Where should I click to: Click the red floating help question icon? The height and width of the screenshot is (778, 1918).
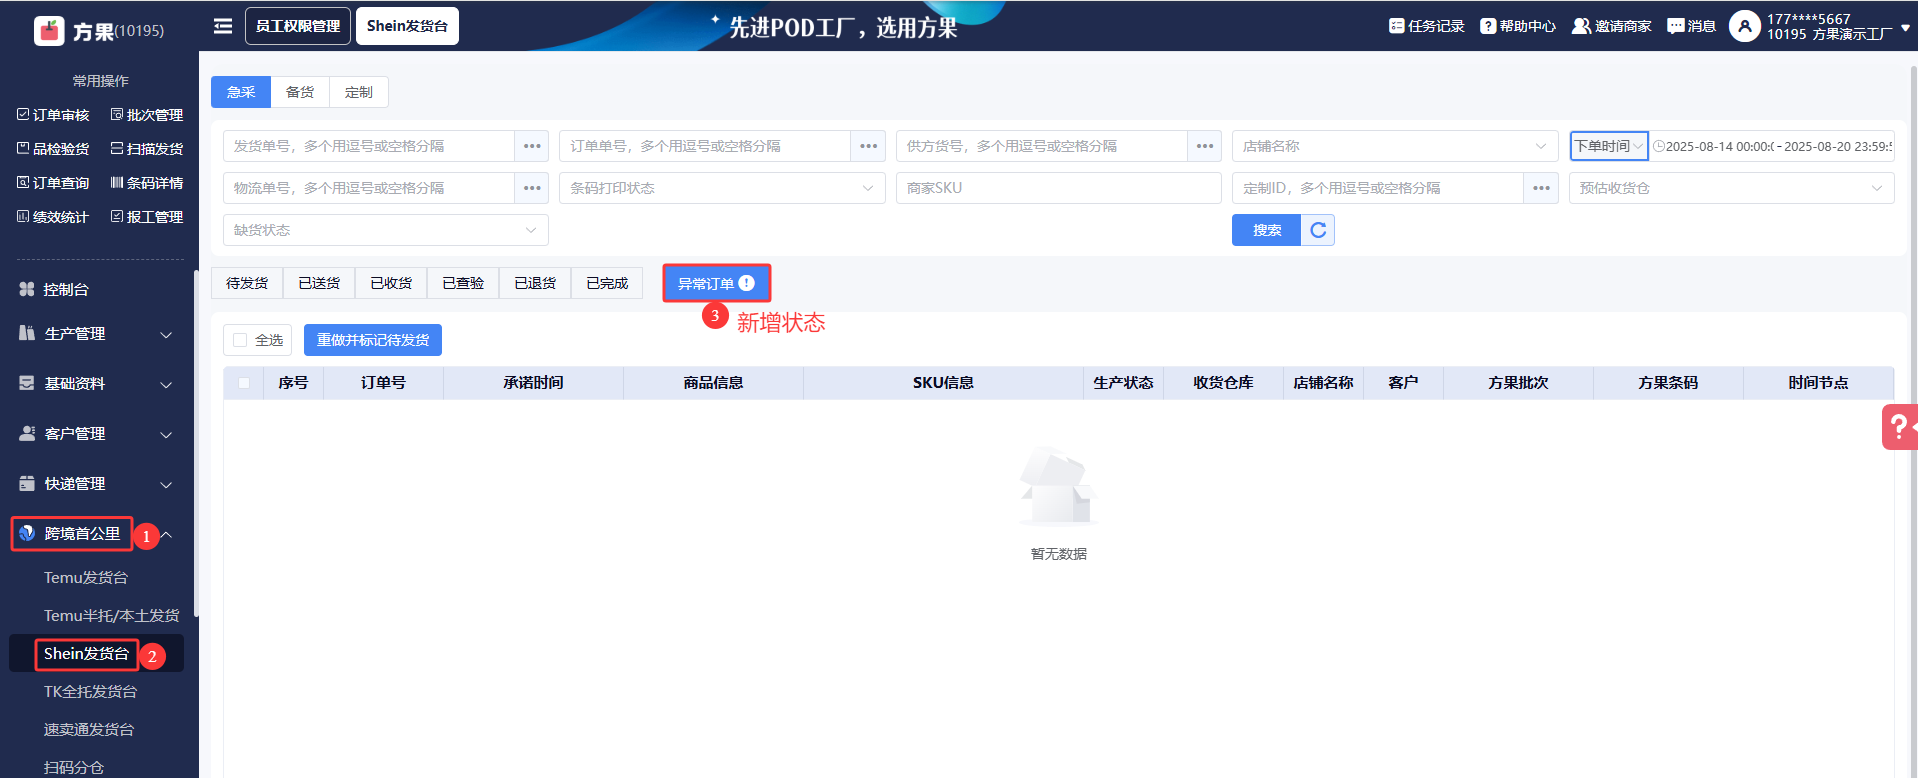coord(1895,427)
